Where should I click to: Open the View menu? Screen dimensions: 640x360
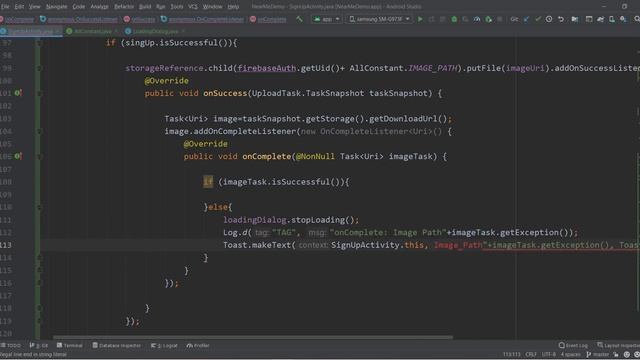[34, 7]
